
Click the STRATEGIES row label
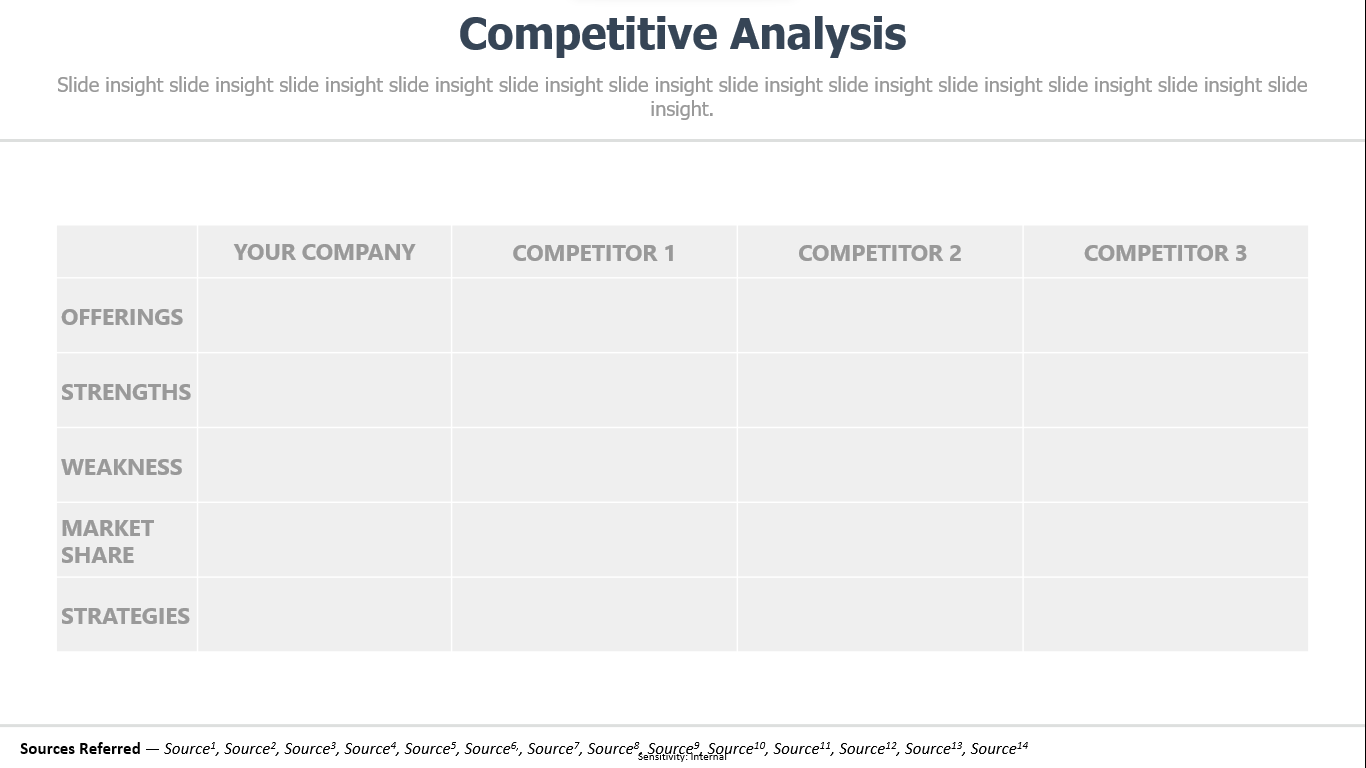pyautogui.click(x=126, y=616)
